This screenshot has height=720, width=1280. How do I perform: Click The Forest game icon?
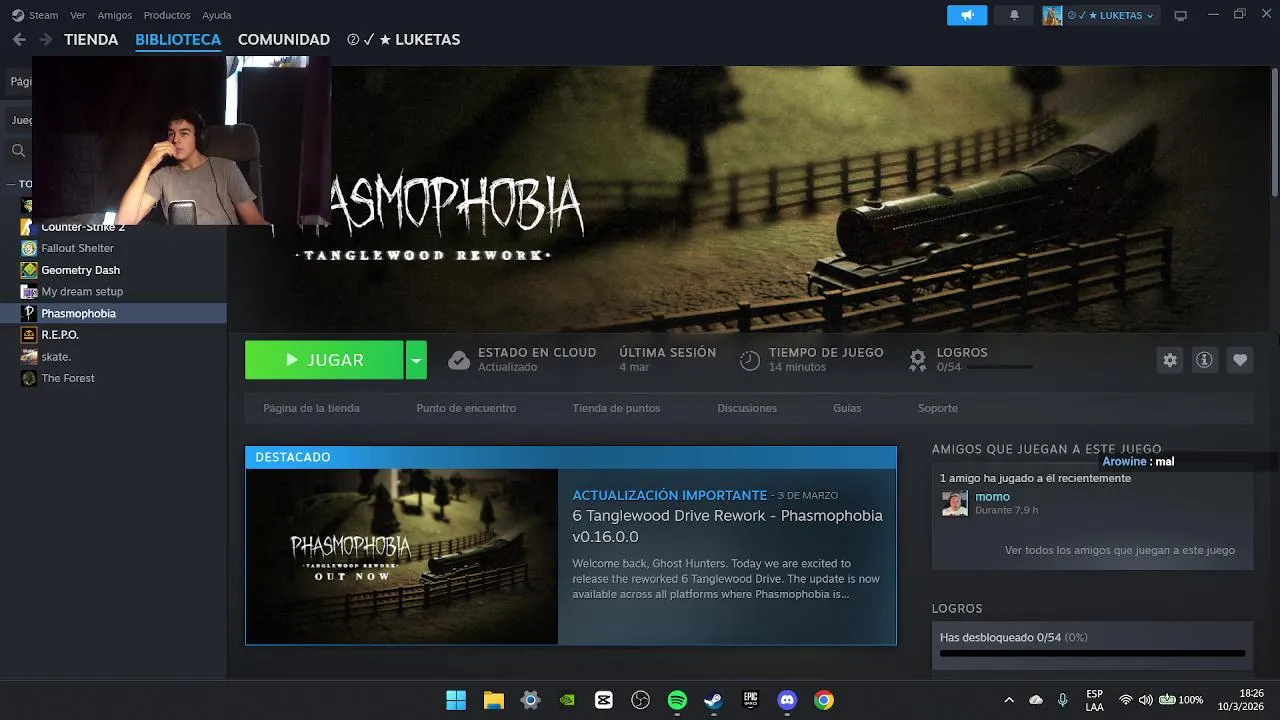tap(29, 378)
